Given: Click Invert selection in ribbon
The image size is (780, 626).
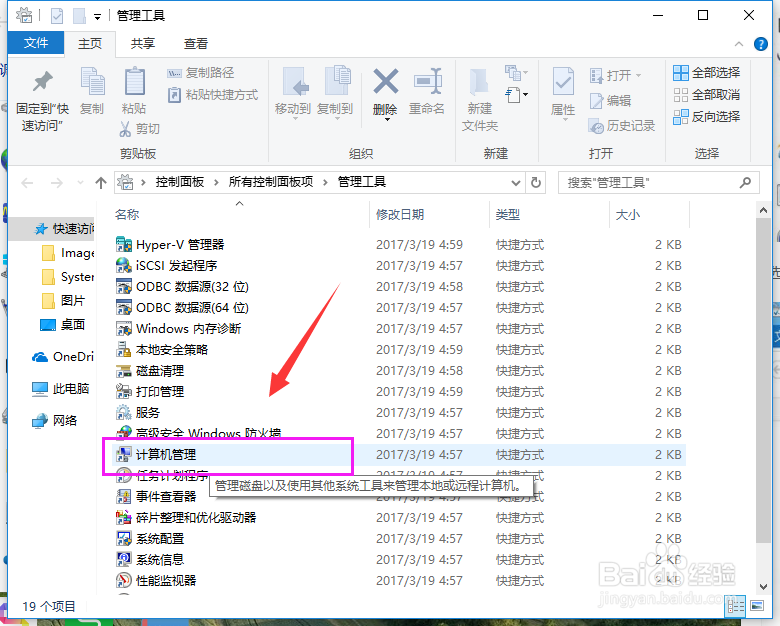Looking at the screenshot, I should (706, 116).
